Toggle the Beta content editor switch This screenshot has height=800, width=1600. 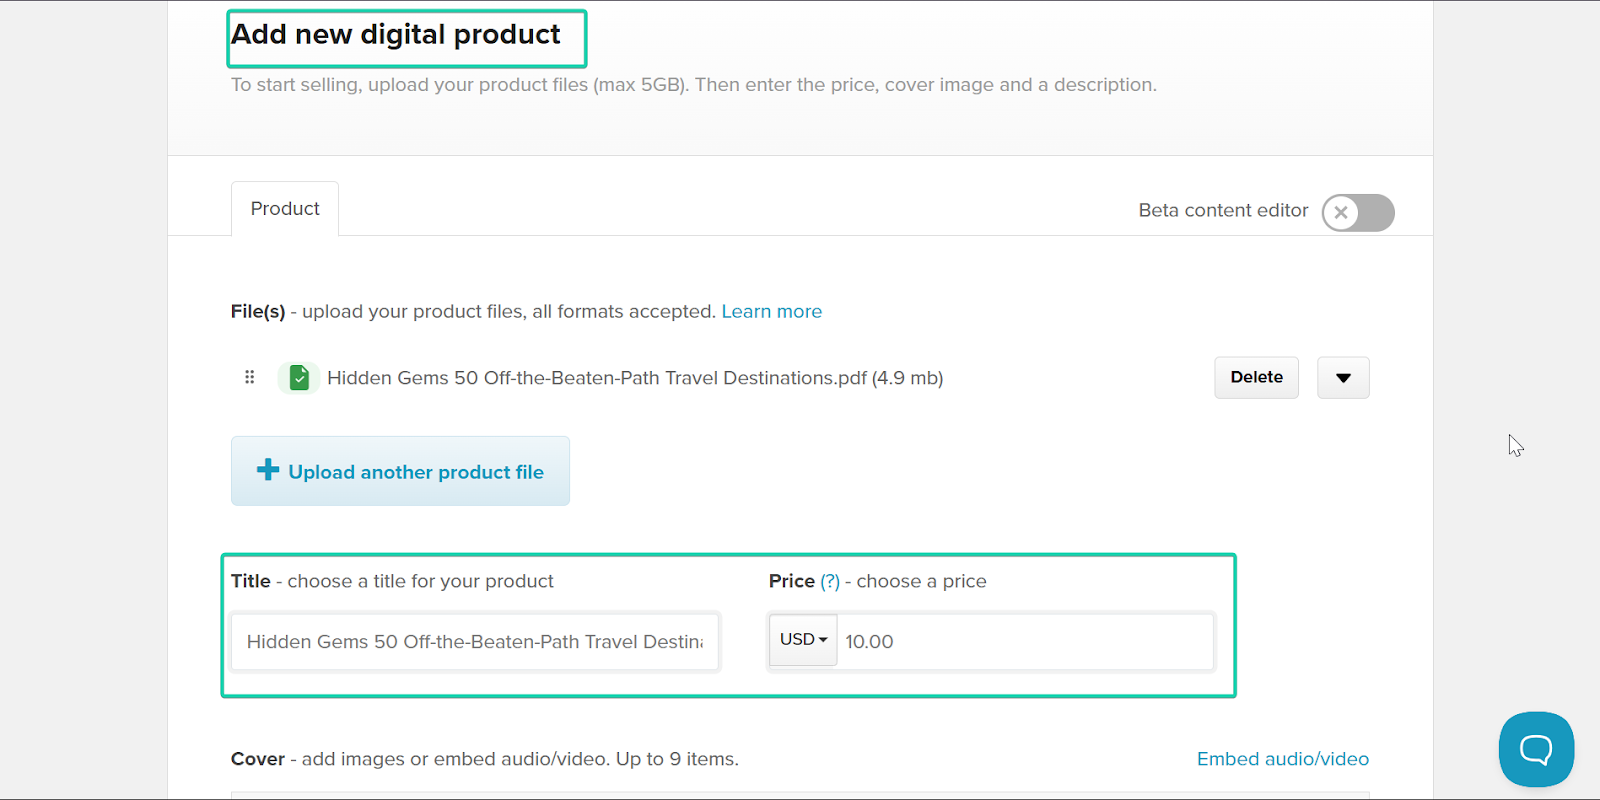pos(1357,212)
